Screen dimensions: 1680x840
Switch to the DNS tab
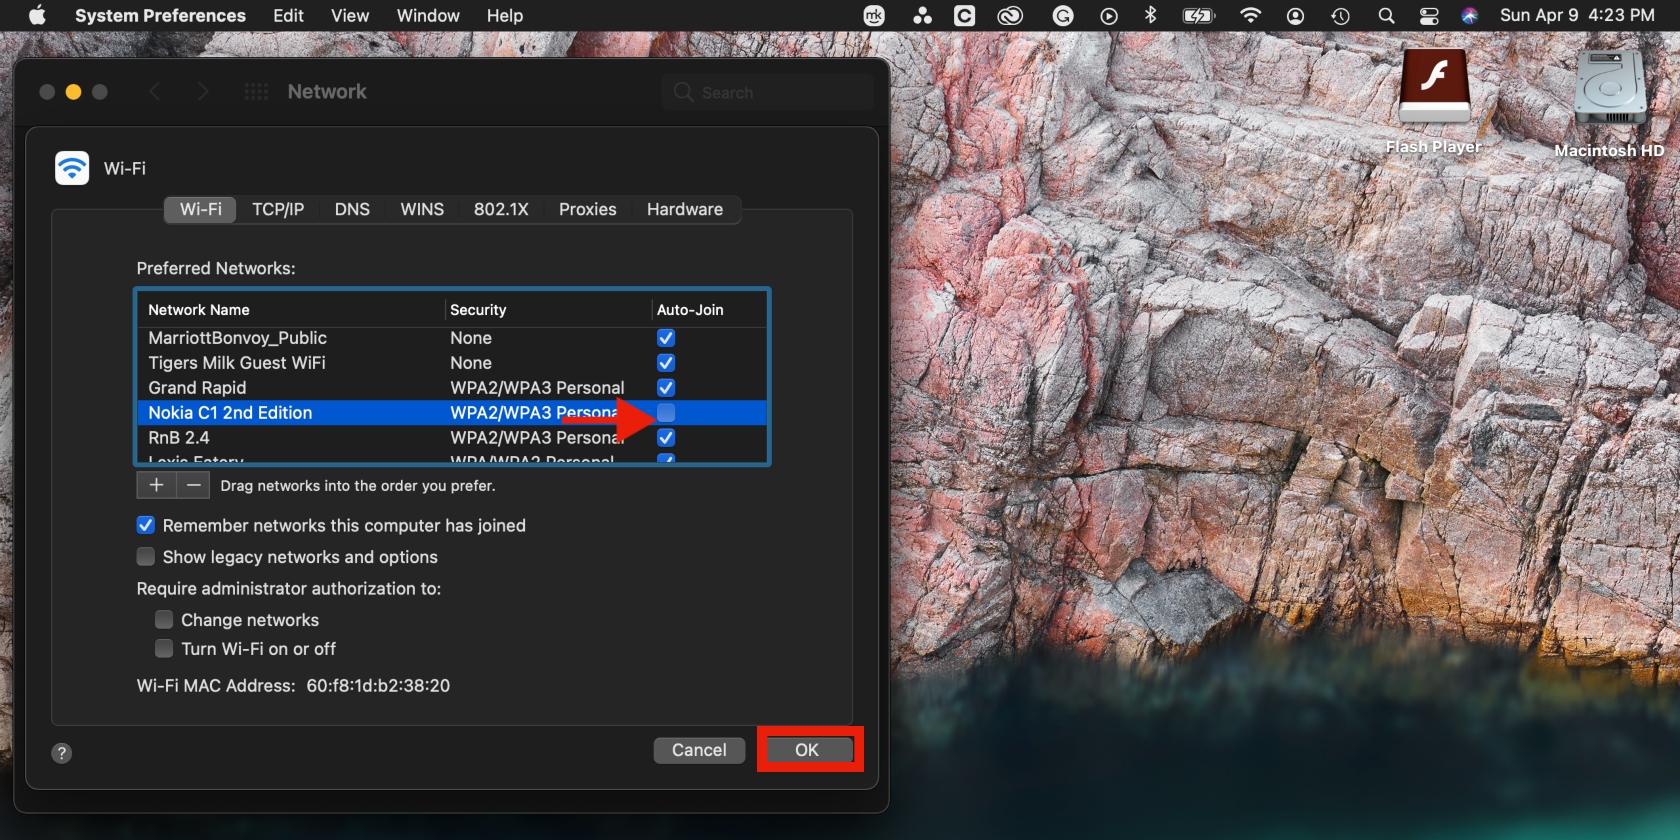[x=352, y=209]
